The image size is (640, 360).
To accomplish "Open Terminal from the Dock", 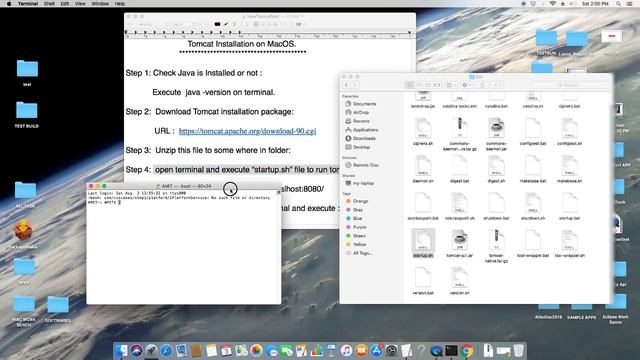I will point(451,351).
